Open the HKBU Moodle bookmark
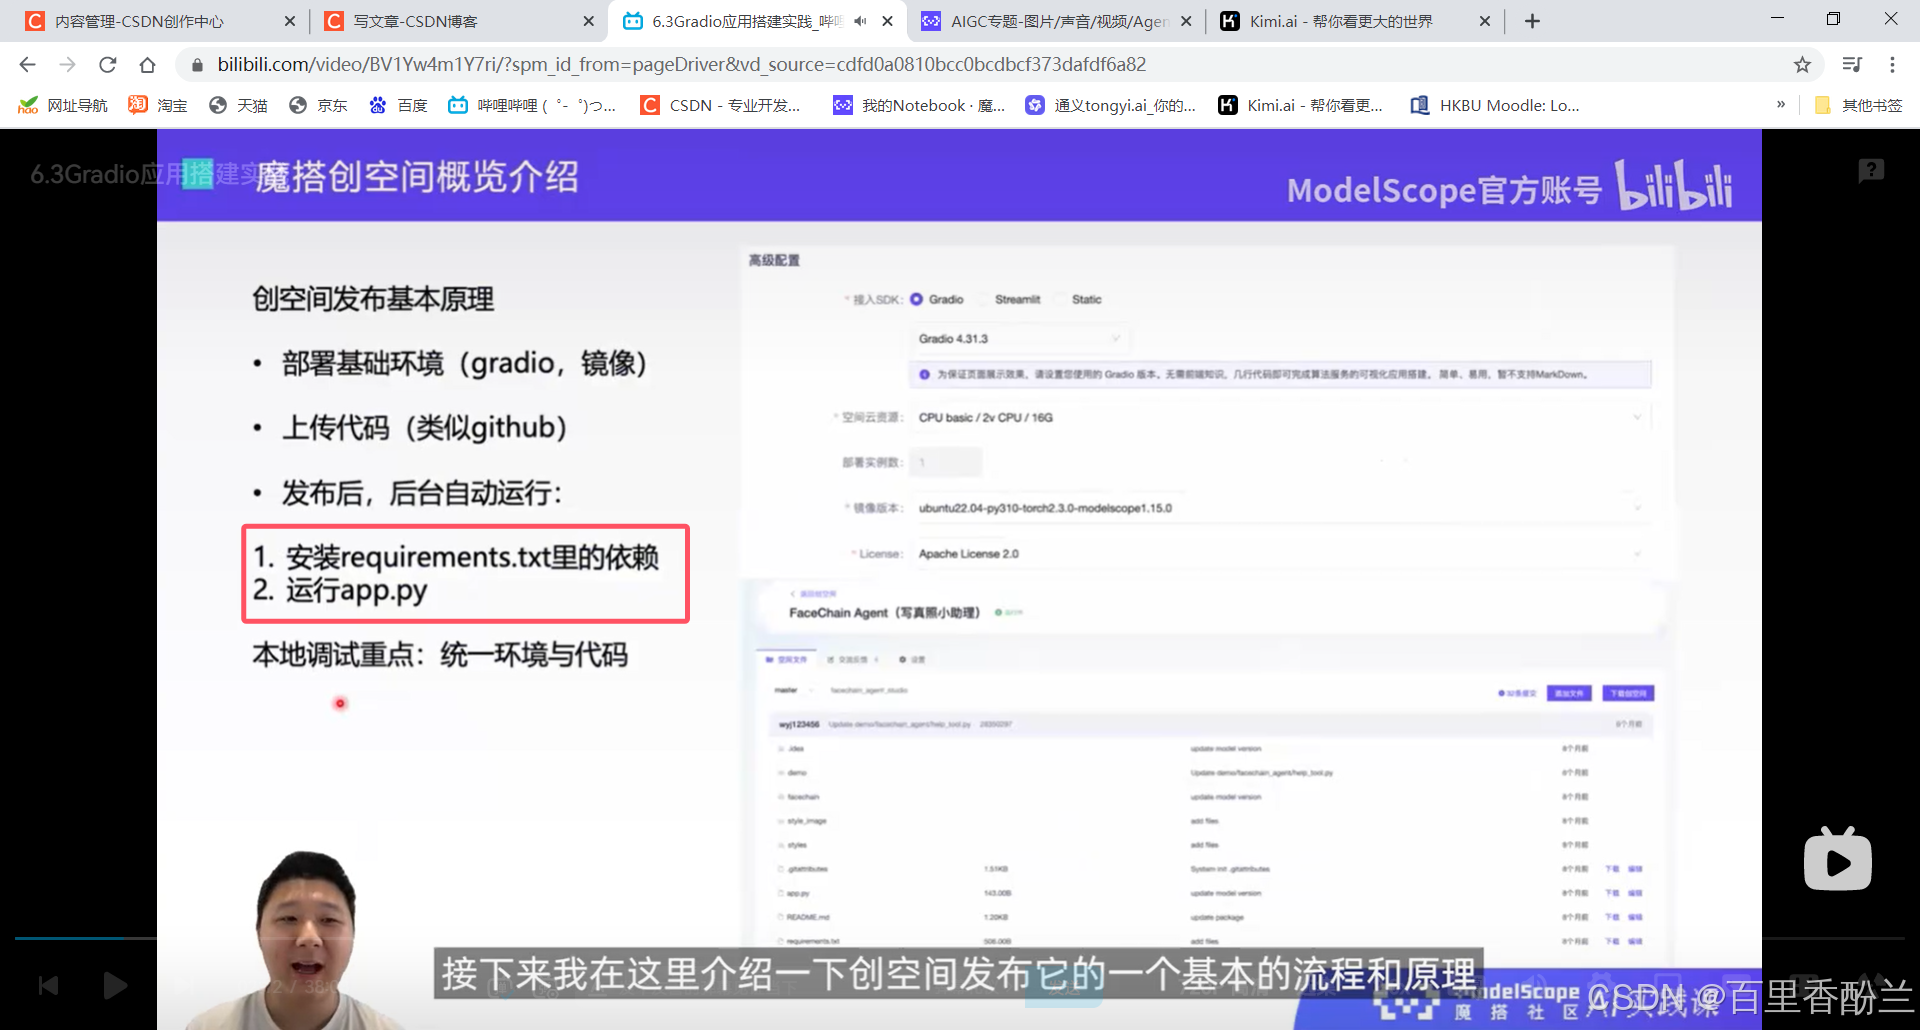 tap(1495, 105)
